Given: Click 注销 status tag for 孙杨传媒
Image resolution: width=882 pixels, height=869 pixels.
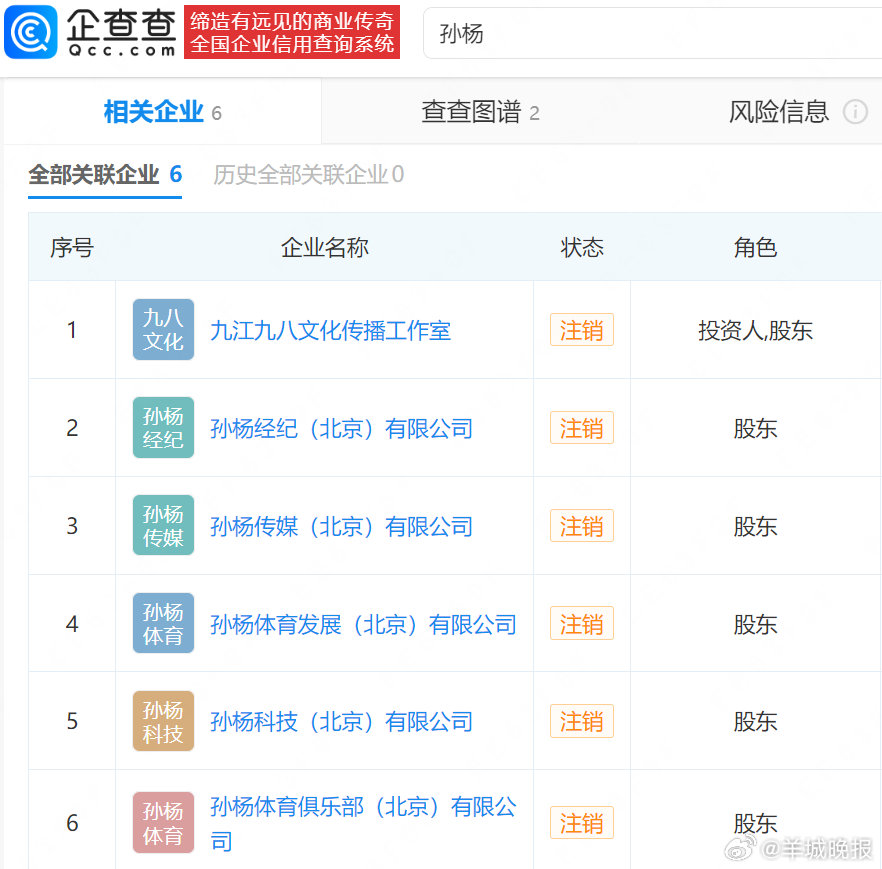Looking at the screenshot, I should coord(582,526).
